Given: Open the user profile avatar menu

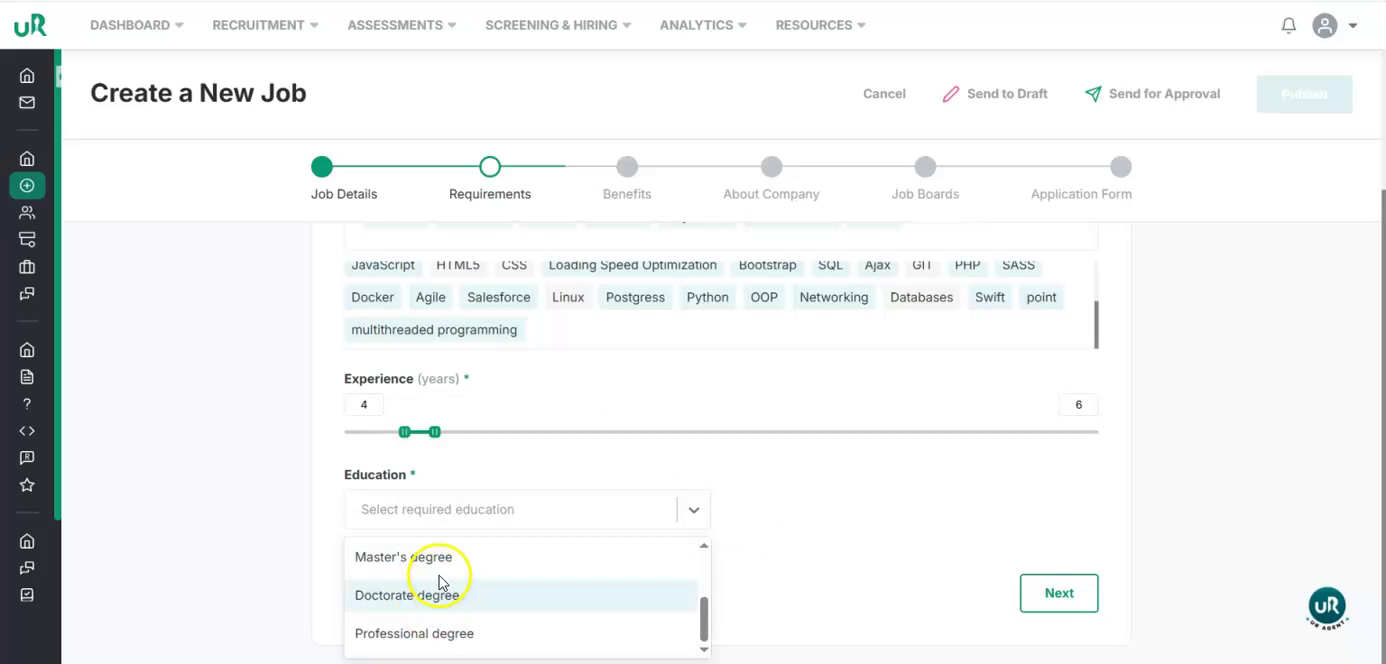Looking at the screenshot, I should [x=1334, y=26].
